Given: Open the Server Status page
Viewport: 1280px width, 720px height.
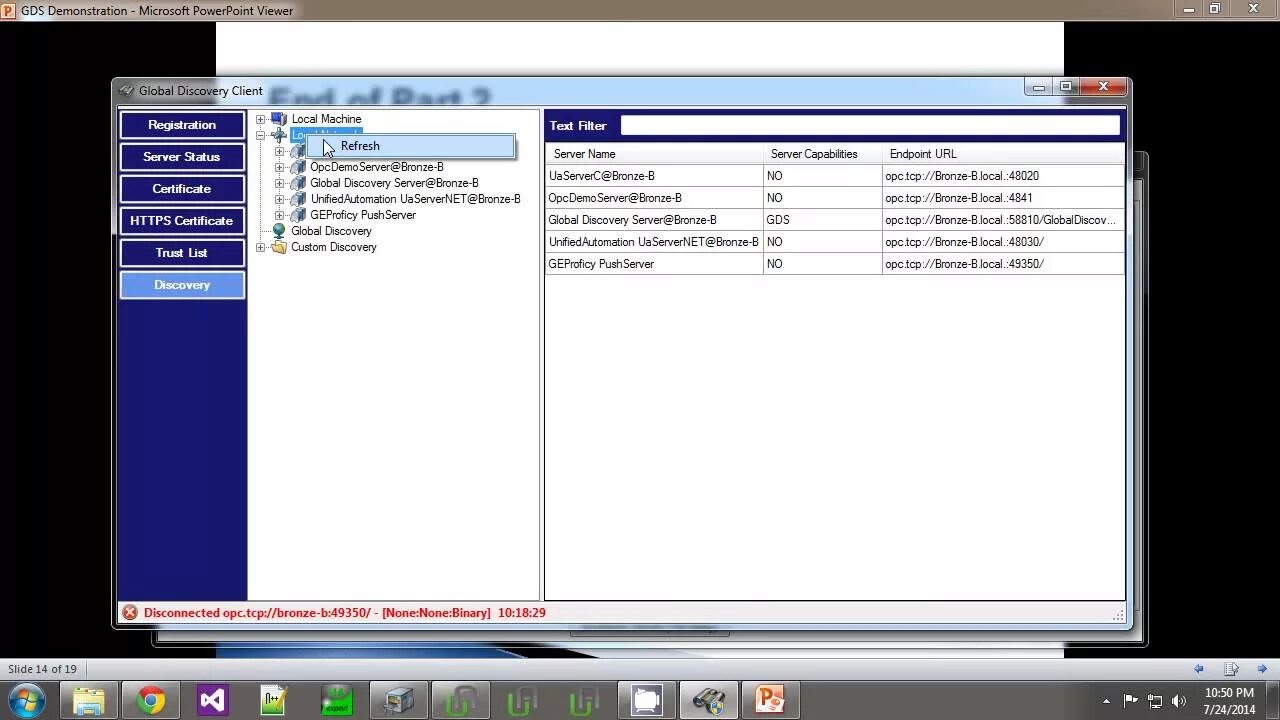Looking at the screenshot, I should coord(182,157).
